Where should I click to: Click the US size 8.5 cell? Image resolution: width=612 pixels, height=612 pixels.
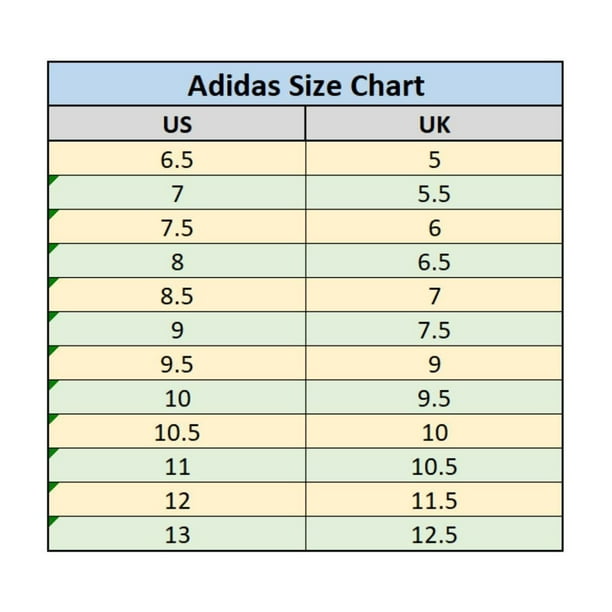177,296
